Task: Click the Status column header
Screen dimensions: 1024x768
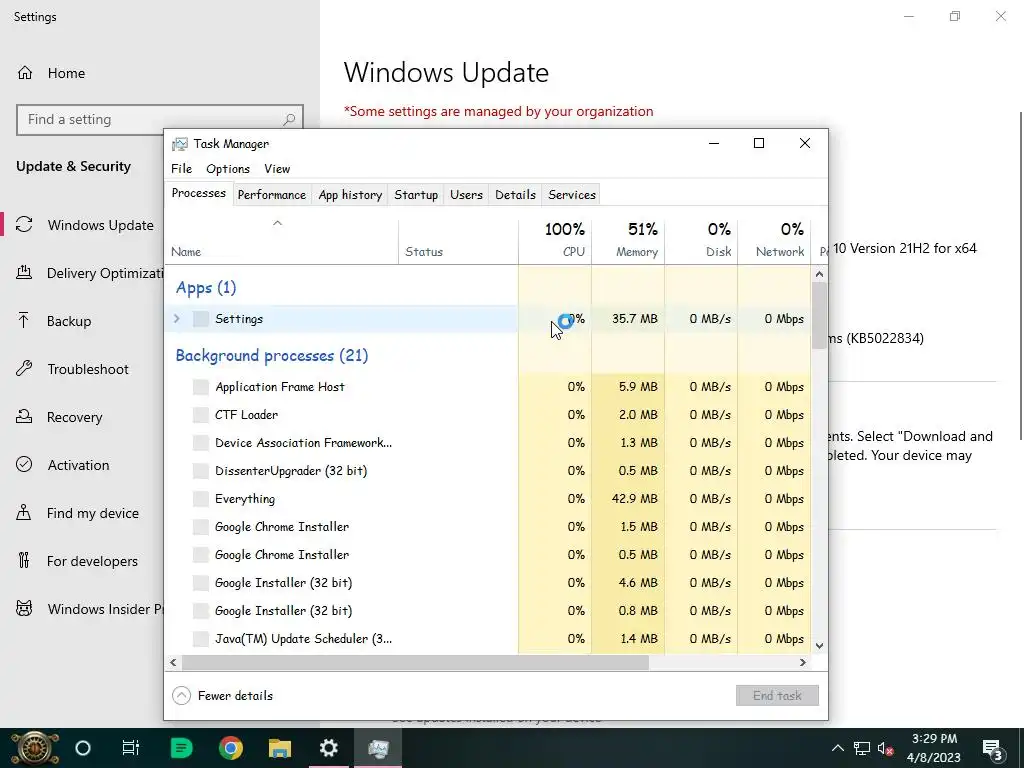Action: pos(458,239)
